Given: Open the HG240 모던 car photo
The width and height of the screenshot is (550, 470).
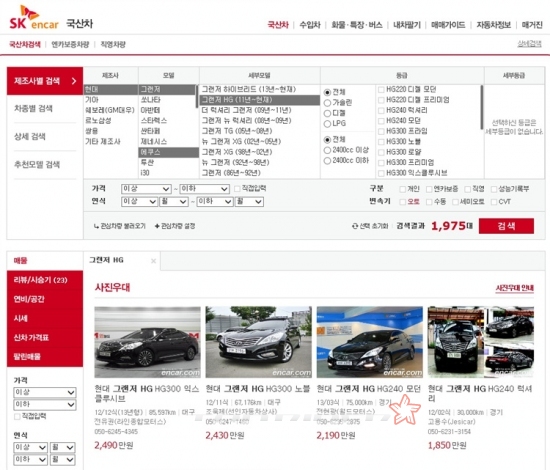Looking at the screenshot, I should pos(370,342).
